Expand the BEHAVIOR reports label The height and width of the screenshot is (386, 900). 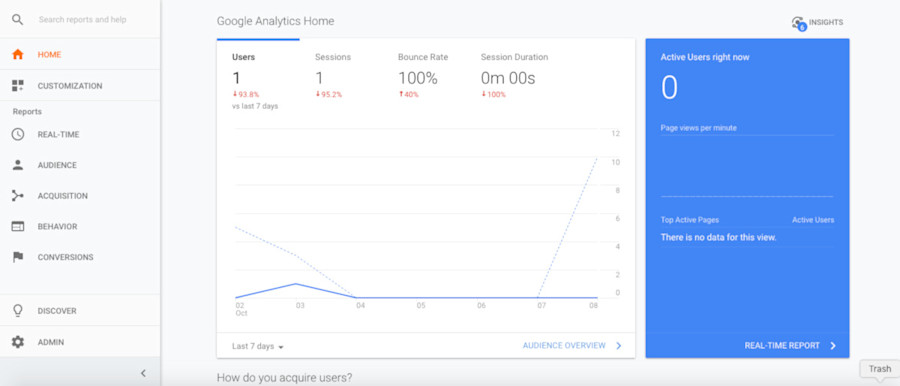pyautogui.click(x=57, y=226)
